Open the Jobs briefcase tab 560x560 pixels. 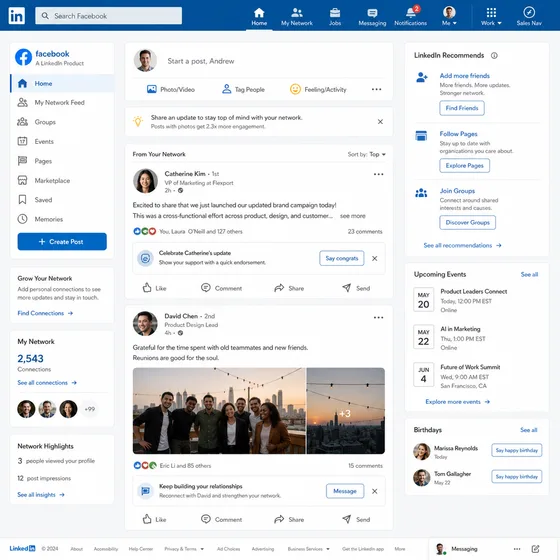point(335,16)
